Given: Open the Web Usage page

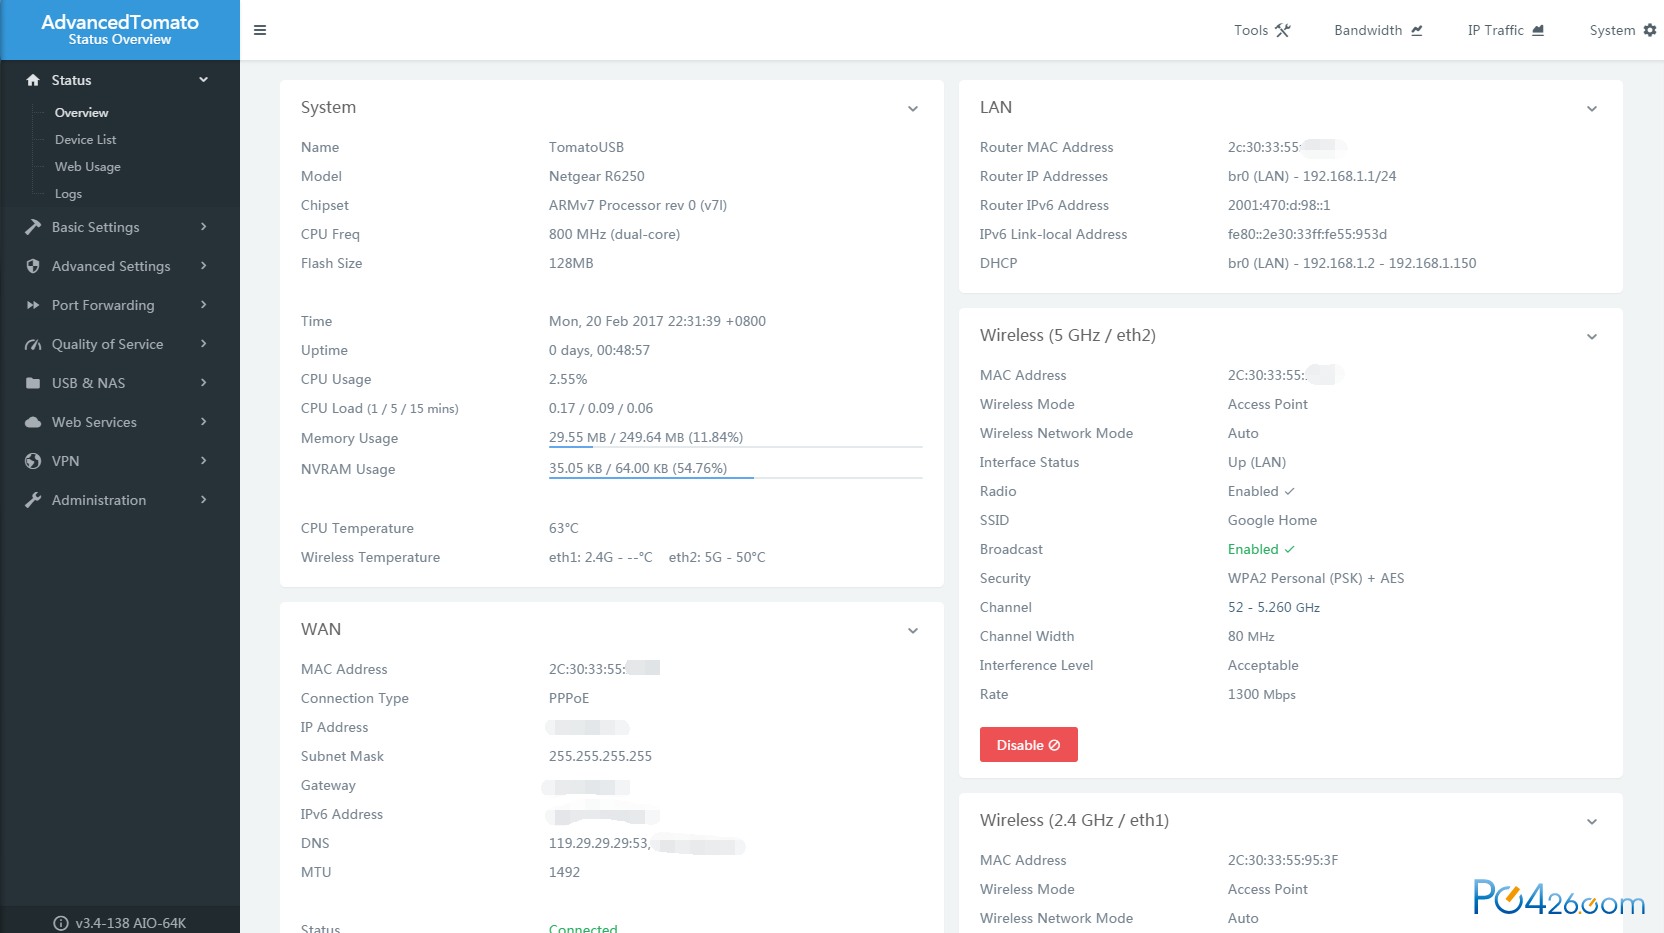Looking at the screenshot, I should tap(87, 167).
